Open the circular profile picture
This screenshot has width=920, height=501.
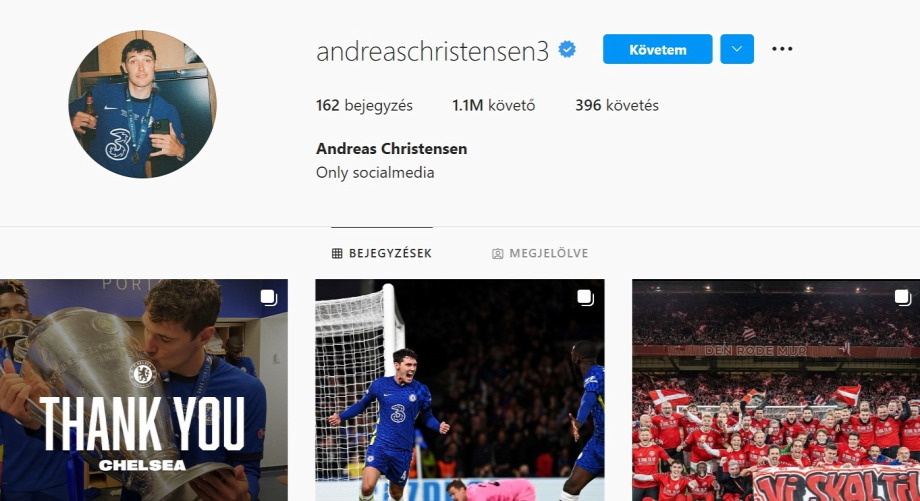(143, 104)
